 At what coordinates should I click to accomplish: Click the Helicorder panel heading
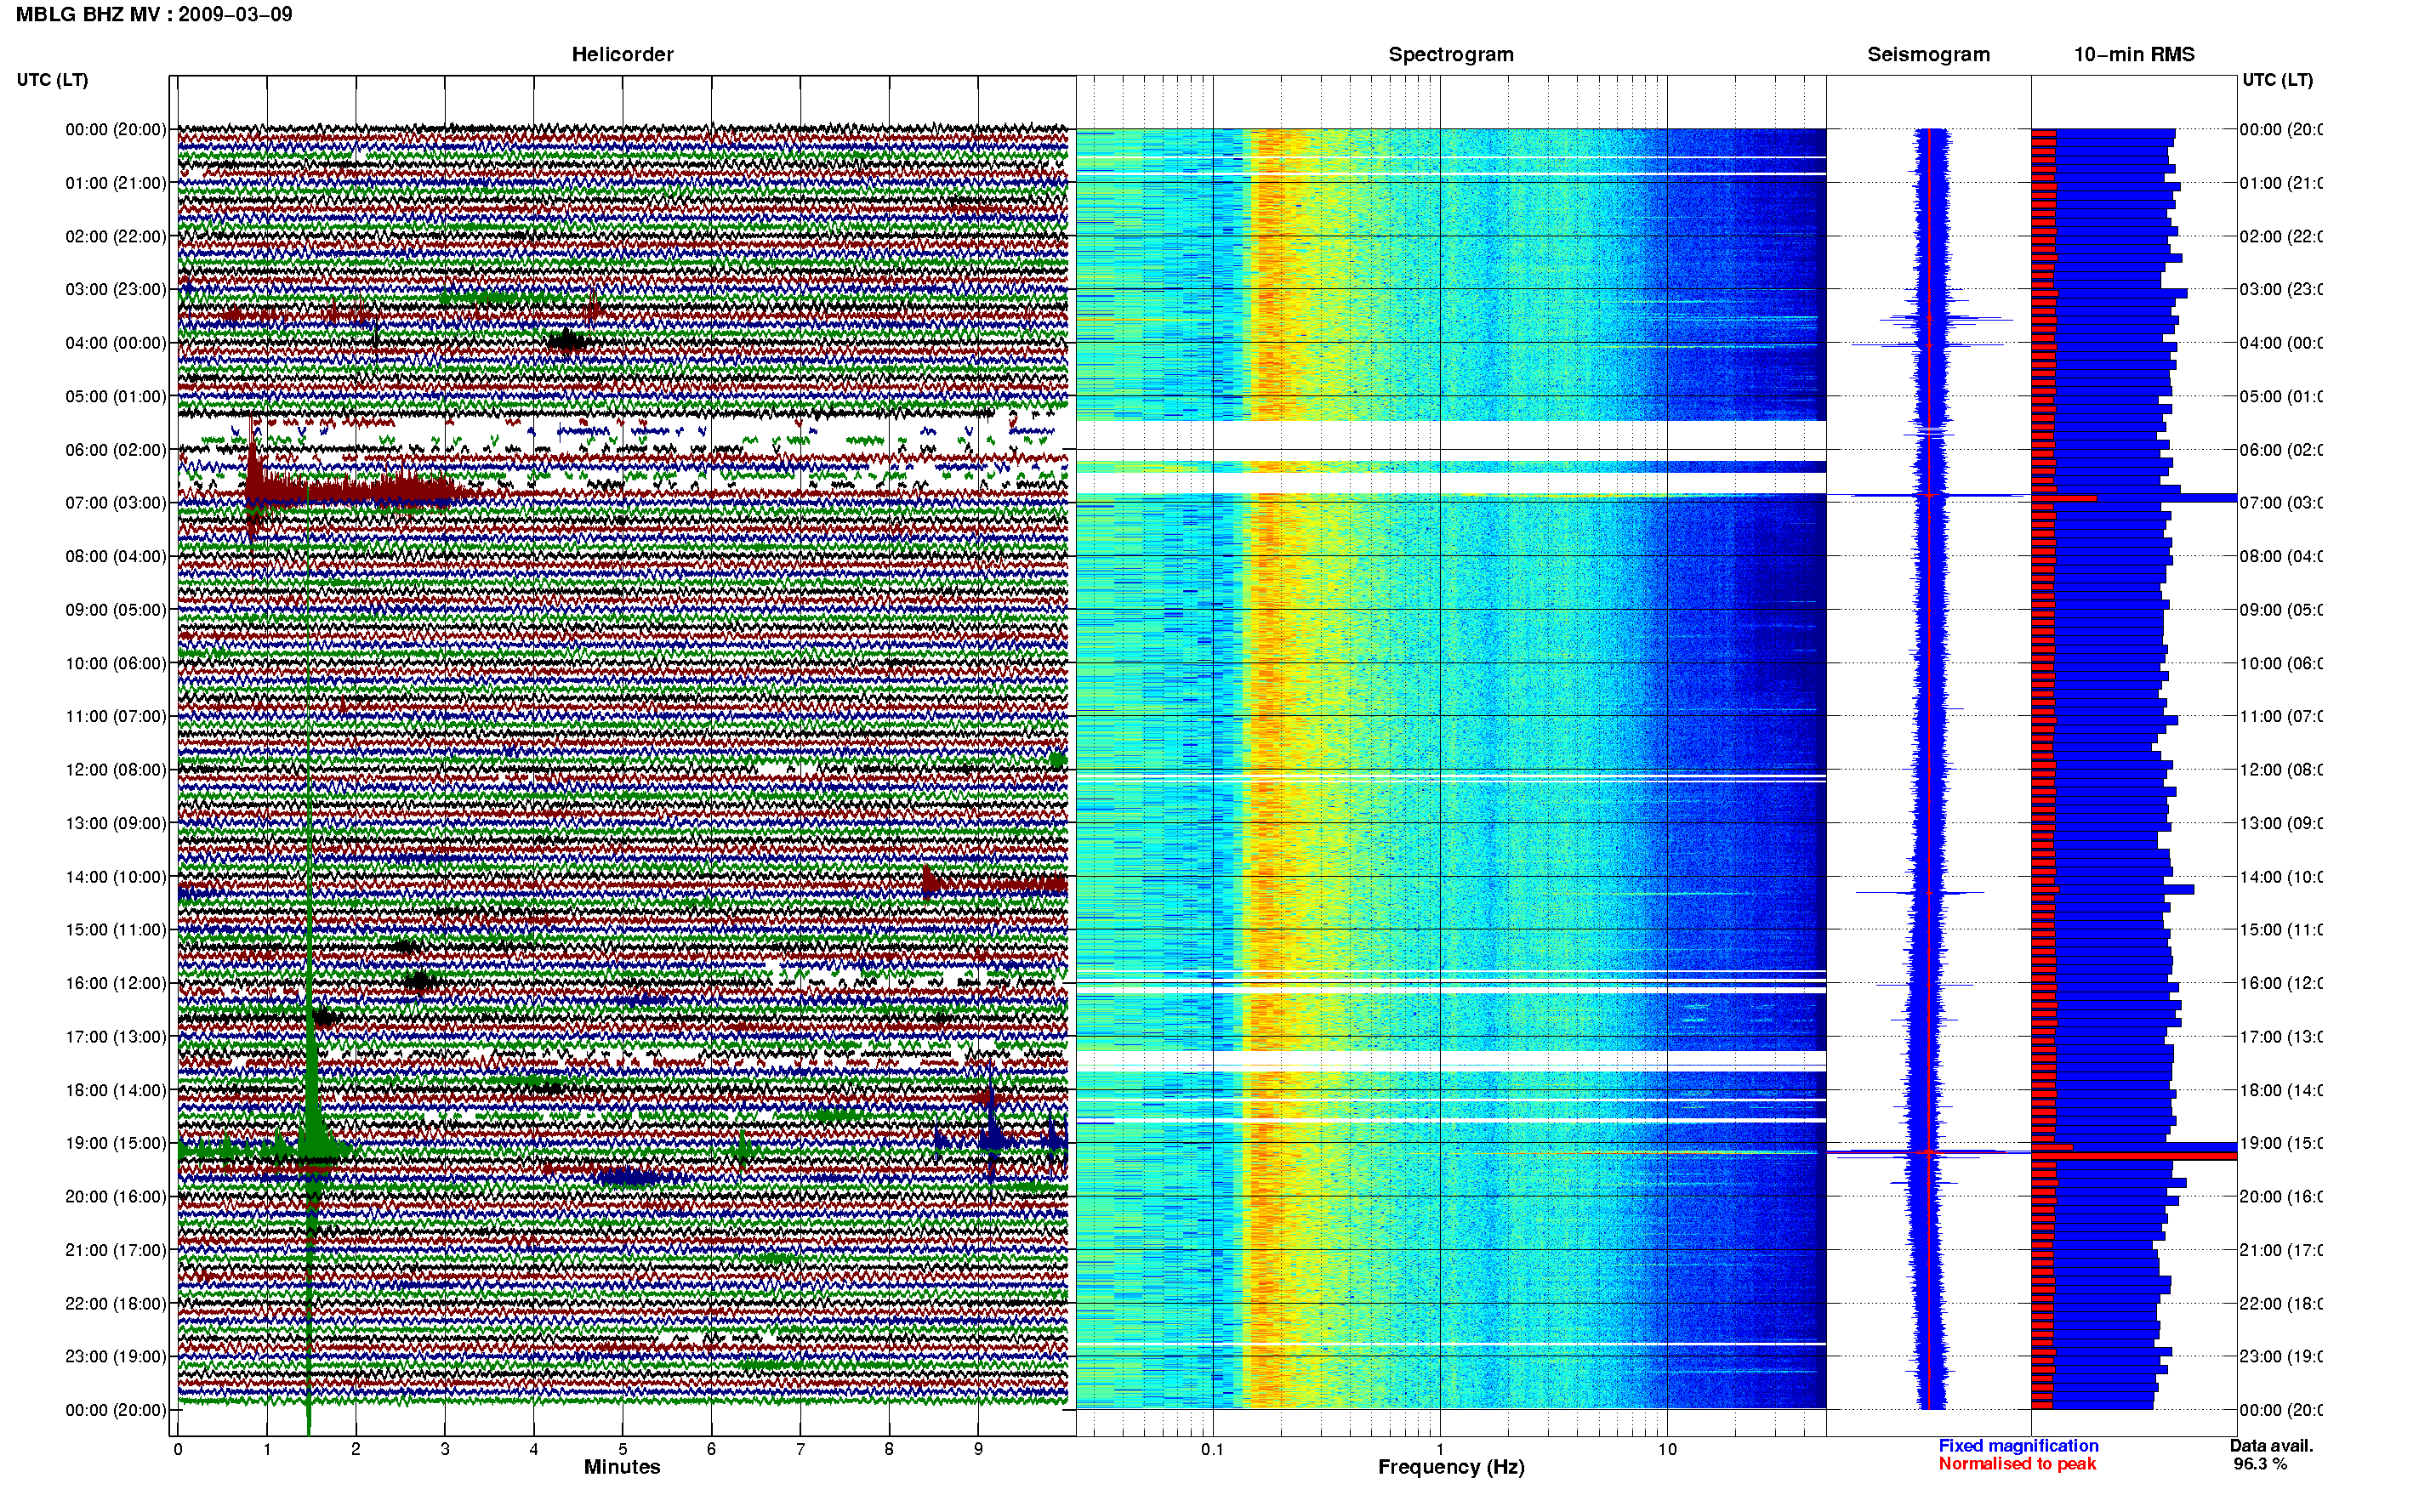tap(622, 54)
